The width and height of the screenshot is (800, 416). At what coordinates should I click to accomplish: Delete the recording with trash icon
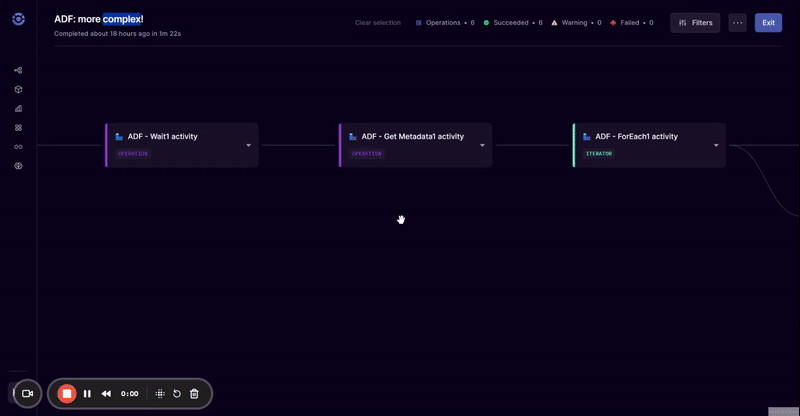point(194,394)
